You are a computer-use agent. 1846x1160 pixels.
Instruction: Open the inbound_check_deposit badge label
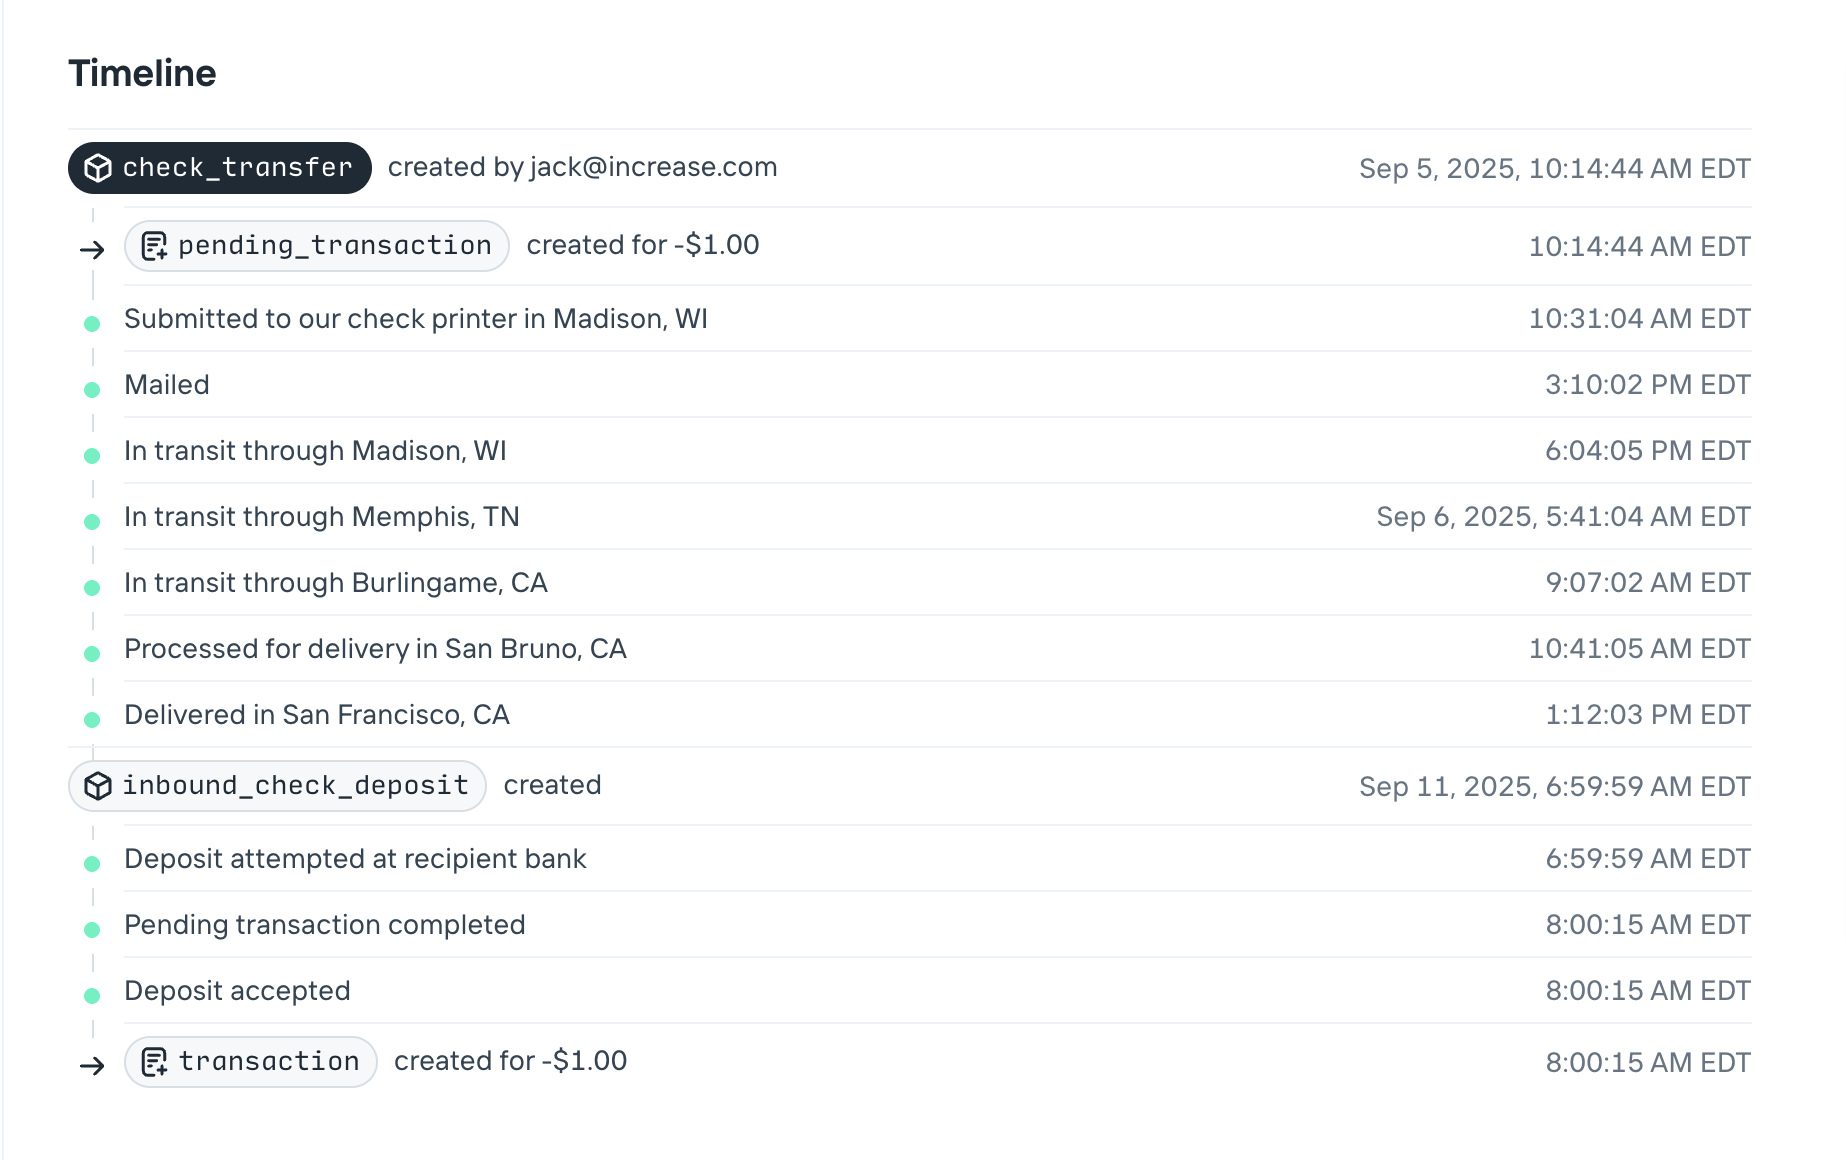click(295, 786)
